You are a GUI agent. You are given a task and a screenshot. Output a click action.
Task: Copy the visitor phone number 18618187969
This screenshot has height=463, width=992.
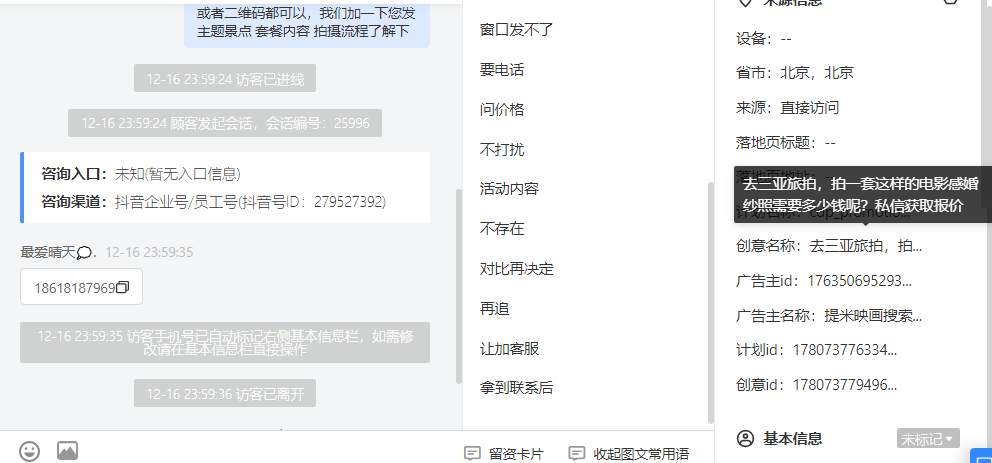pyautogui.click(x=123, y=288)
